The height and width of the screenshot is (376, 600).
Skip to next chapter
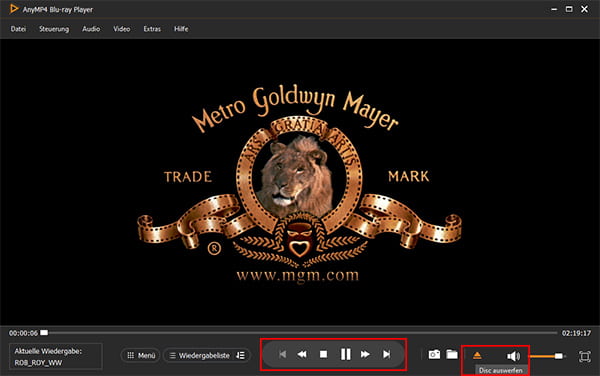(386, 355)
